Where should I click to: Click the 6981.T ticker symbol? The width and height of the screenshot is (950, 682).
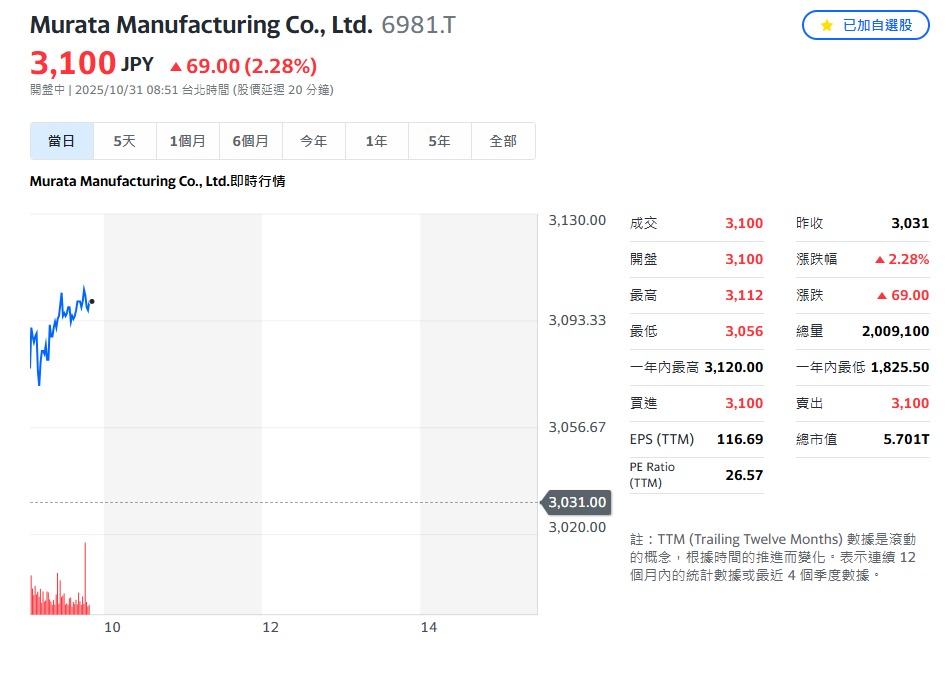[418, 25]
